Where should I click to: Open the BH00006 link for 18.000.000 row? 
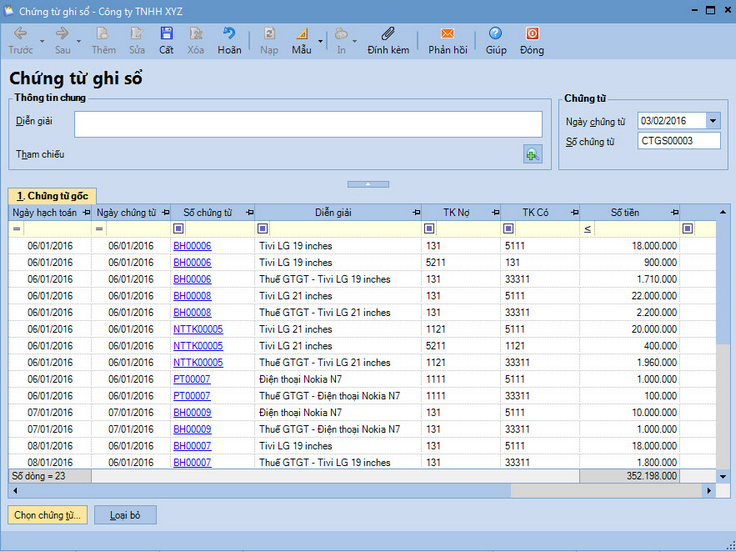coord(192,246)
